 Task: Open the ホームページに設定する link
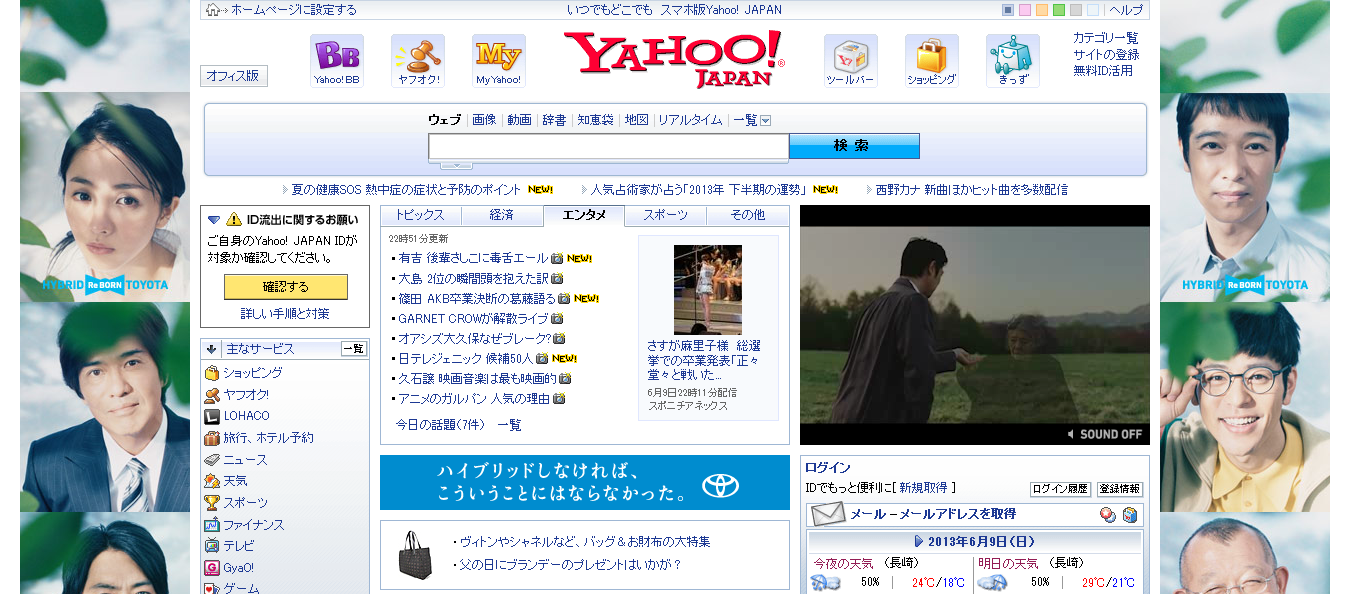coord(294,10)
